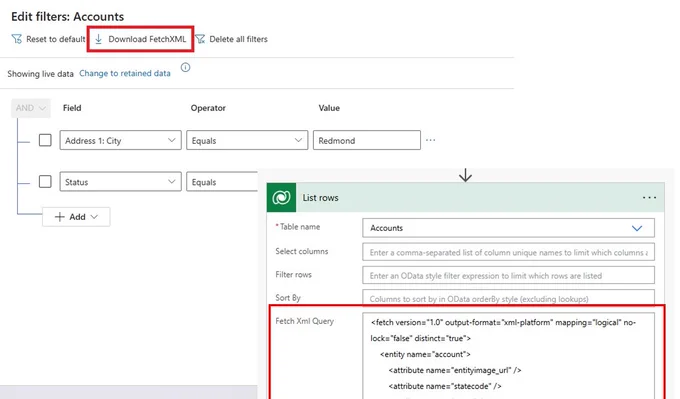Click the attribute name="entityimage_url" line
This screenshot has width=680, height=399.
[x=455, y=370]
